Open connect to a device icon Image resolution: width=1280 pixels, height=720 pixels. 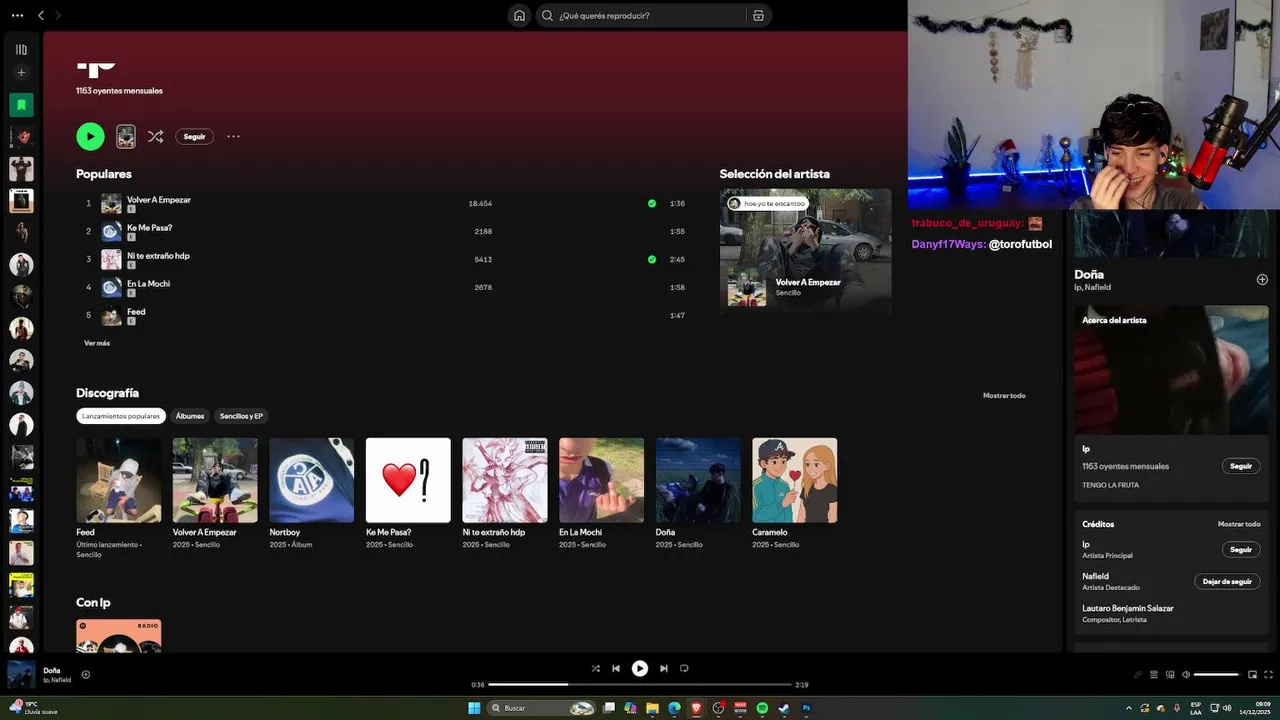pyautogui.click(x=1169, y=674)
